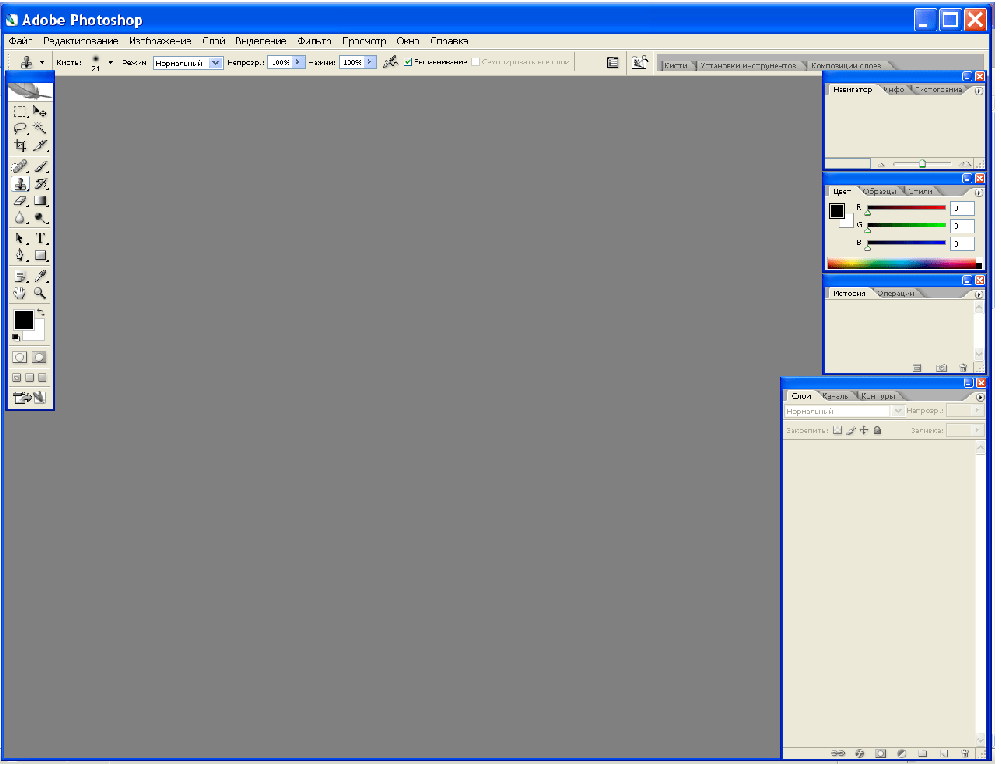The height and width of the screenshot is (764, 1001).
Task: Open the Navigator panel flyout menu
Action: (x=979, y=91)
